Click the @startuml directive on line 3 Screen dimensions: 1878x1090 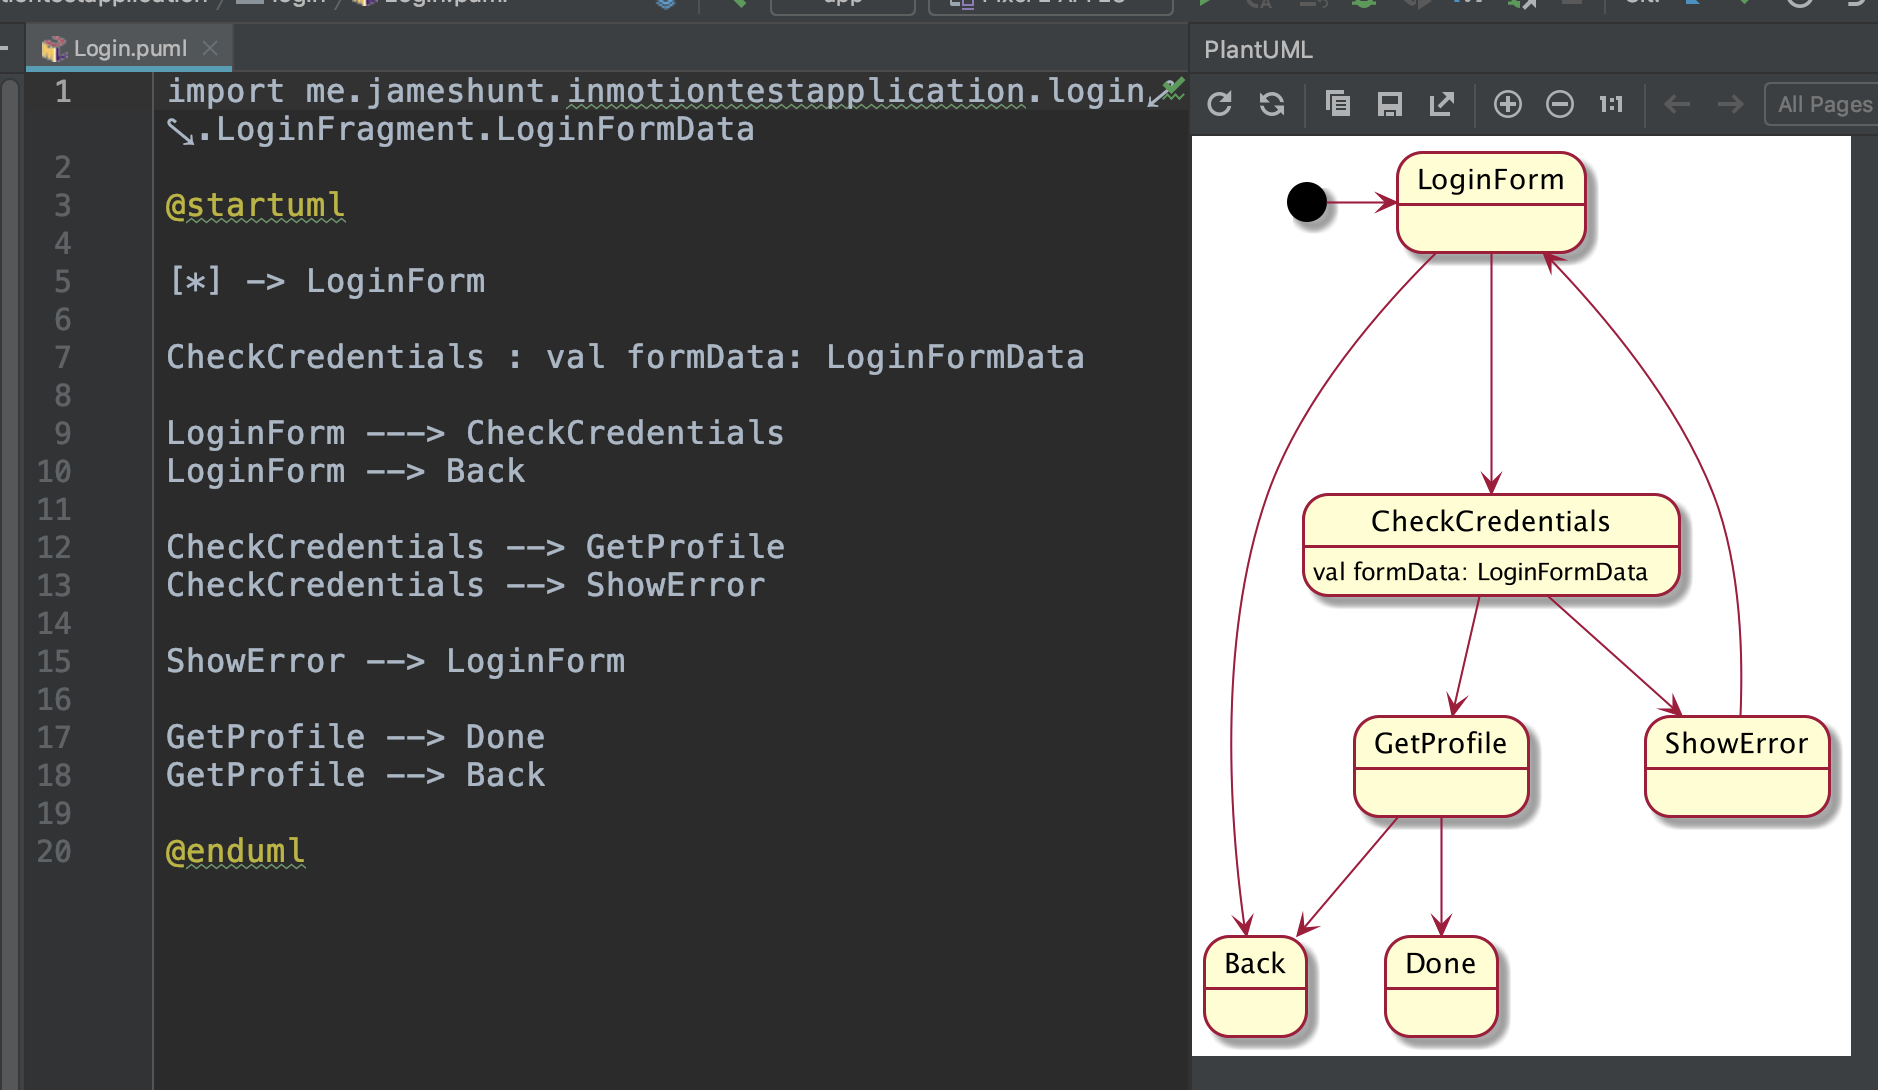[x=256, y=205]
